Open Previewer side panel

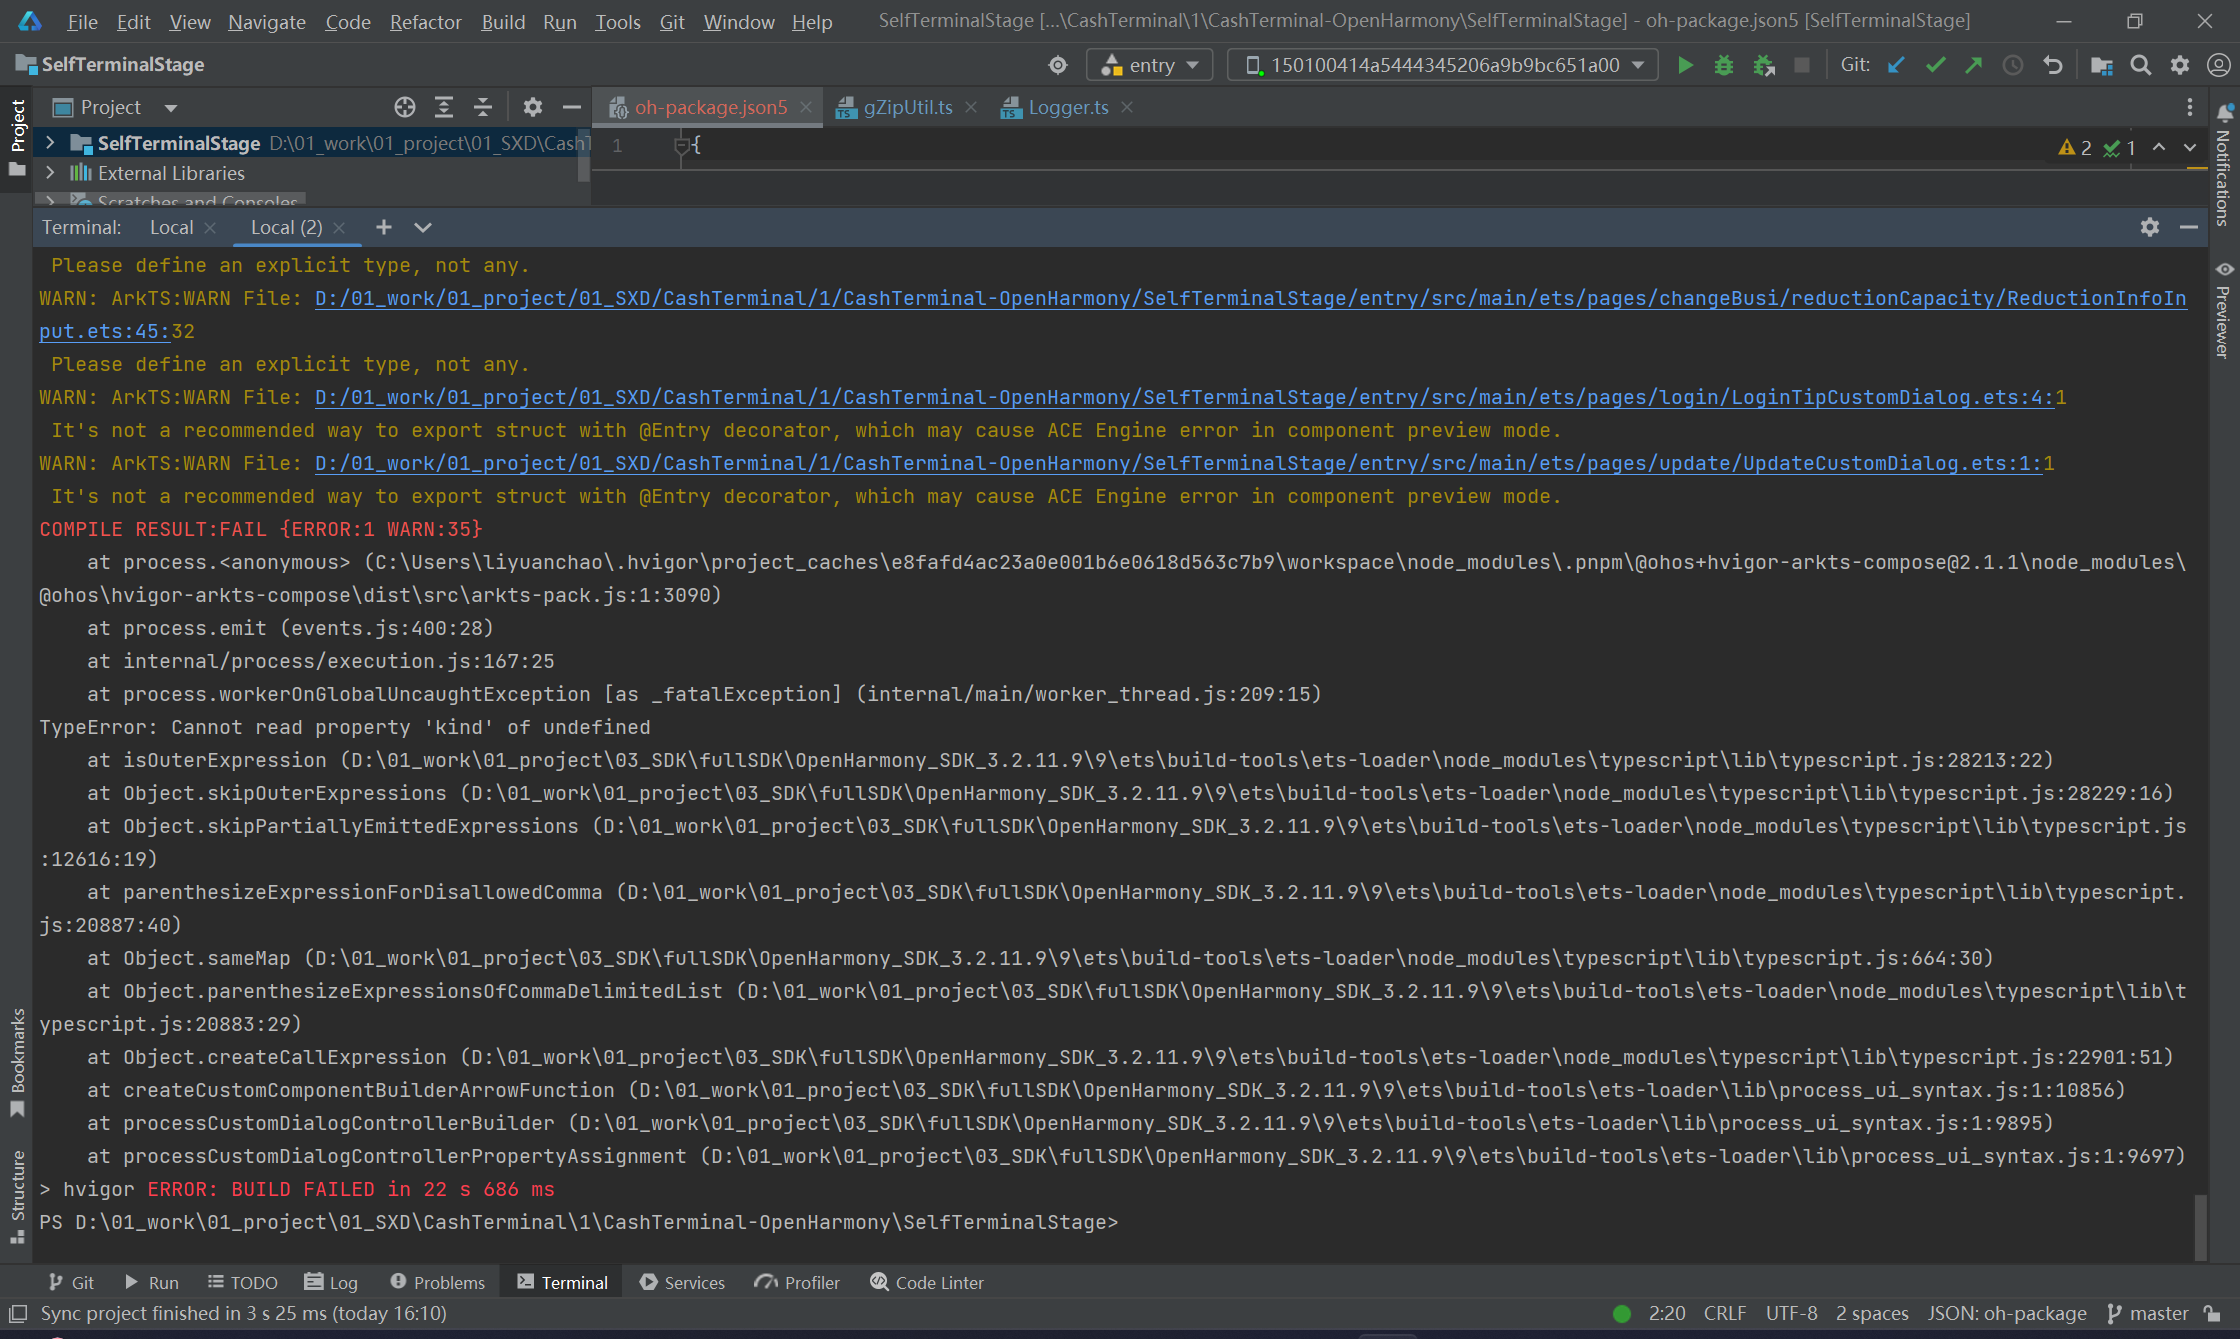pos(2224,309)
